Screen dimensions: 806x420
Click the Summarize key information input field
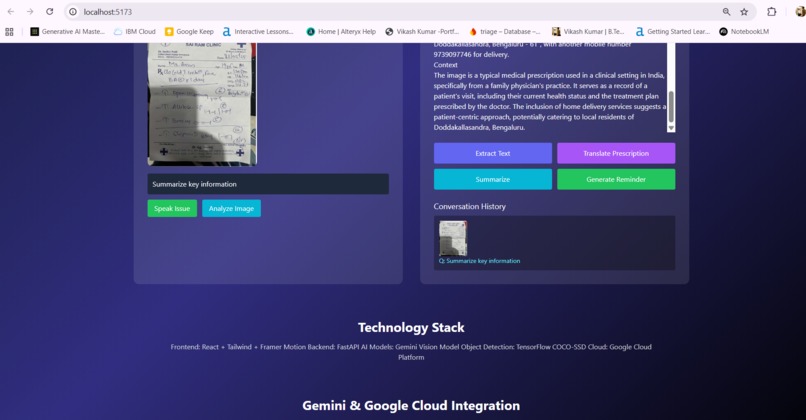(x=268, y=184)
